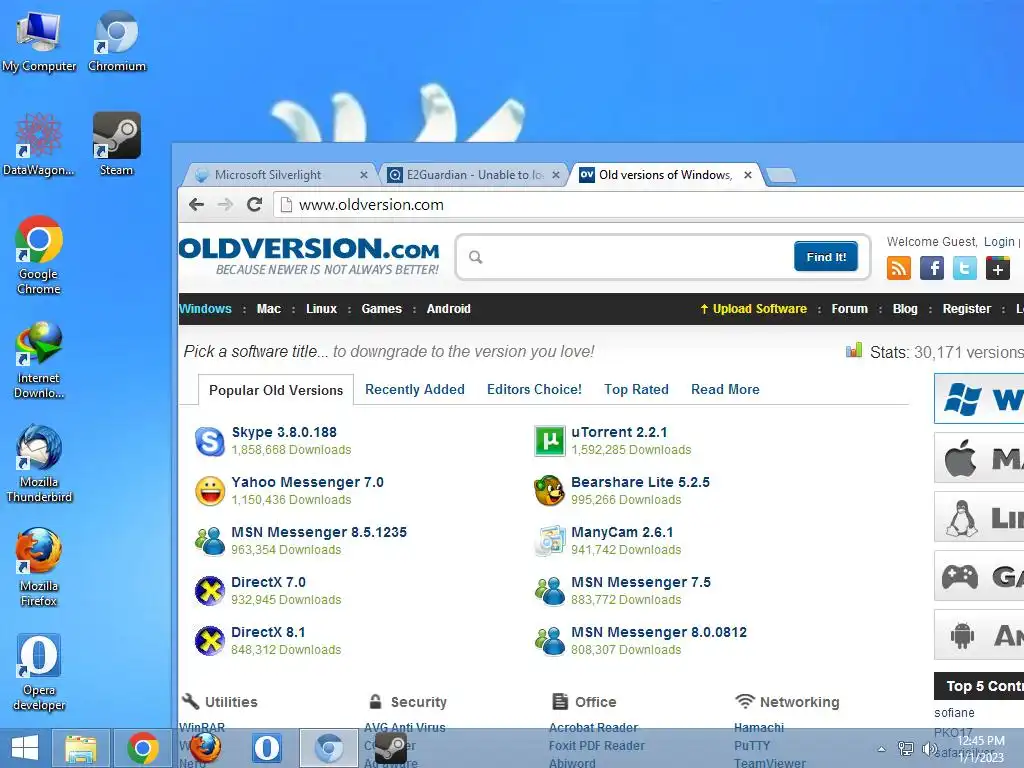Show hidden system tray icons
1024x768 pixels.
pos(882,749)
